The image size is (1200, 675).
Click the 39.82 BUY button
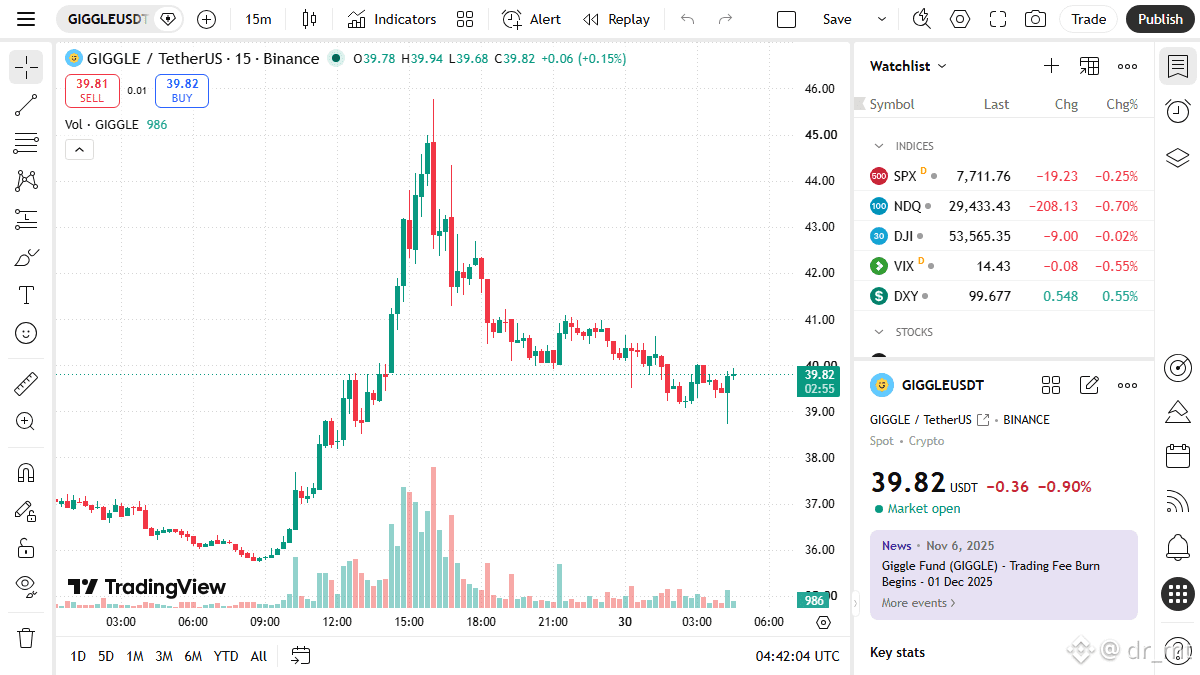click(x=182, y=91)
